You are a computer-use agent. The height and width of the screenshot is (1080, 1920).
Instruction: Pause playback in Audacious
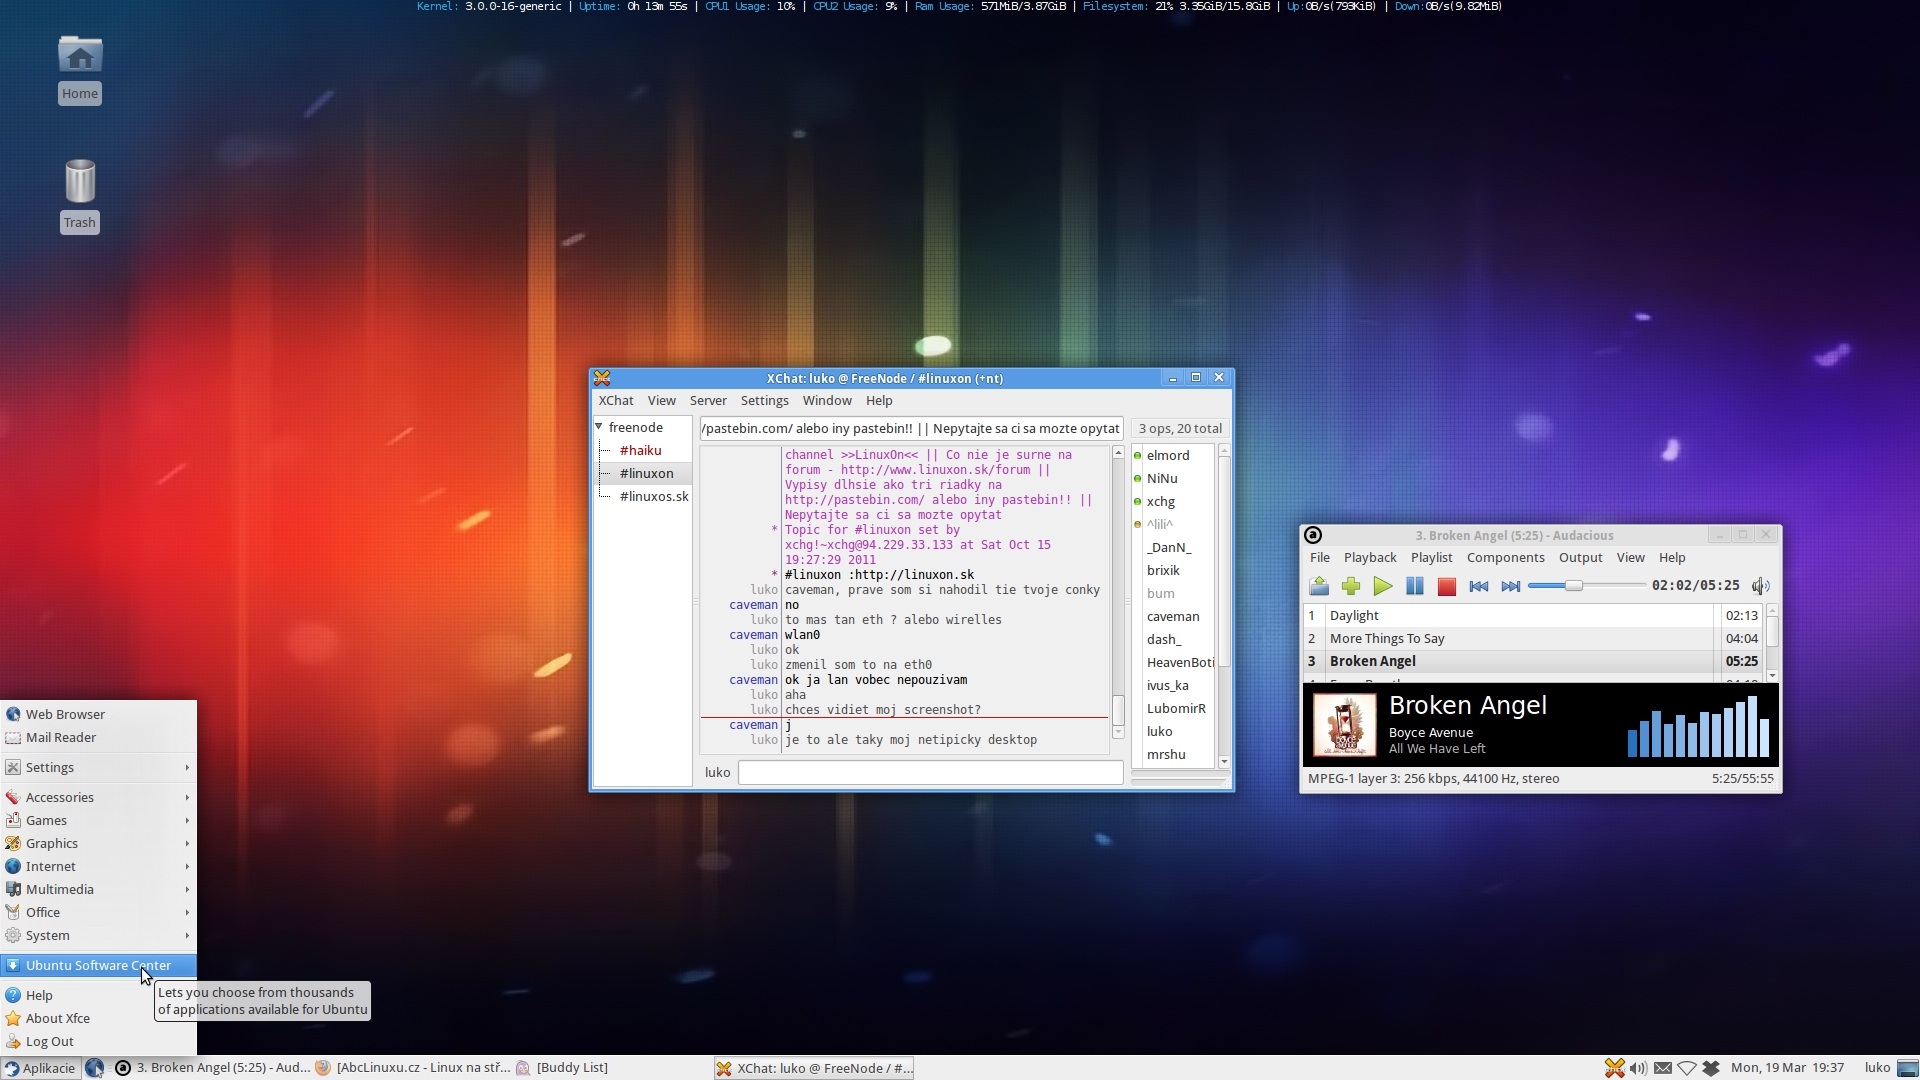click(1415, 586)
